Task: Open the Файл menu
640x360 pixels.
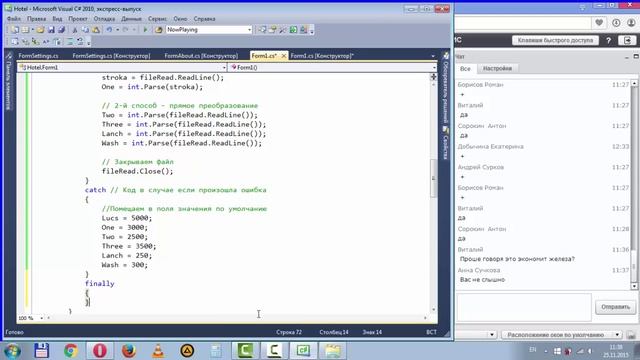Action: coord(13,19)
